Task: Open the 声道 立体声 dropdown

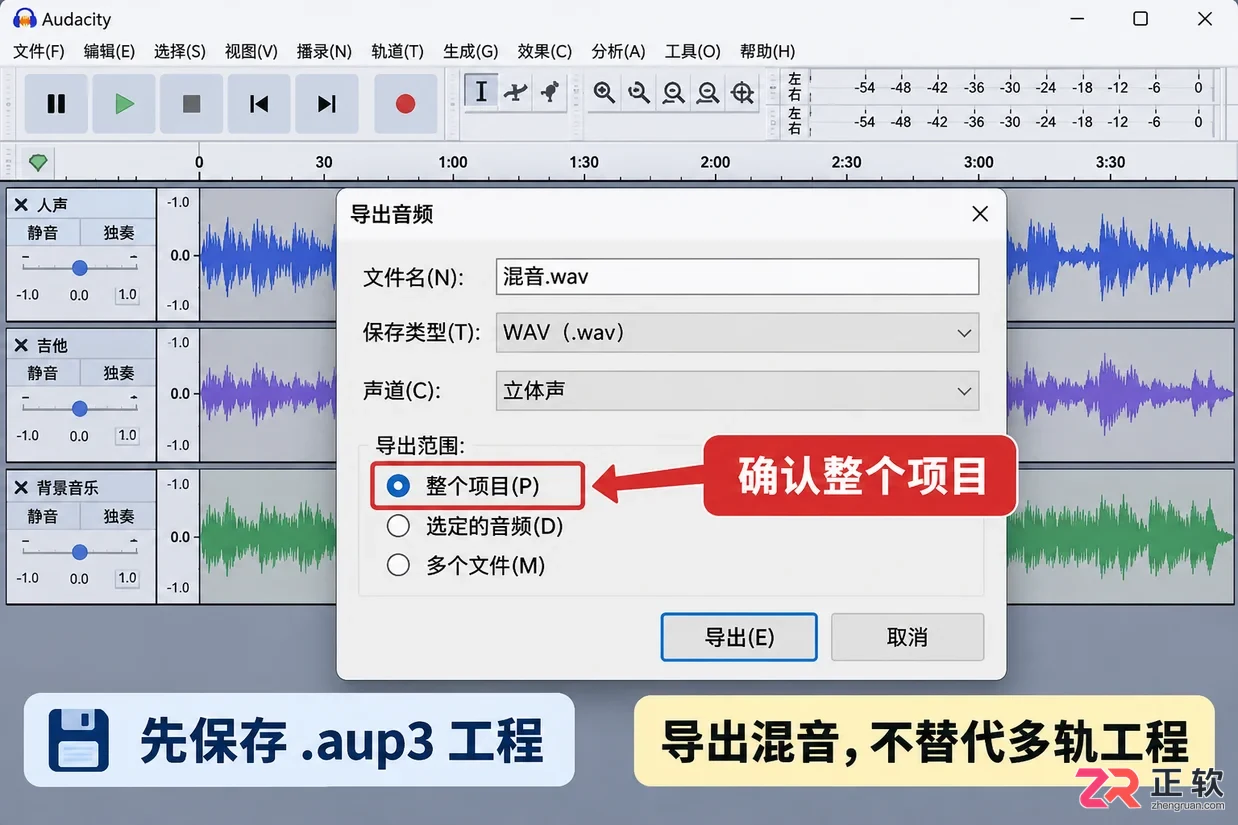Action: click(737, 391)
